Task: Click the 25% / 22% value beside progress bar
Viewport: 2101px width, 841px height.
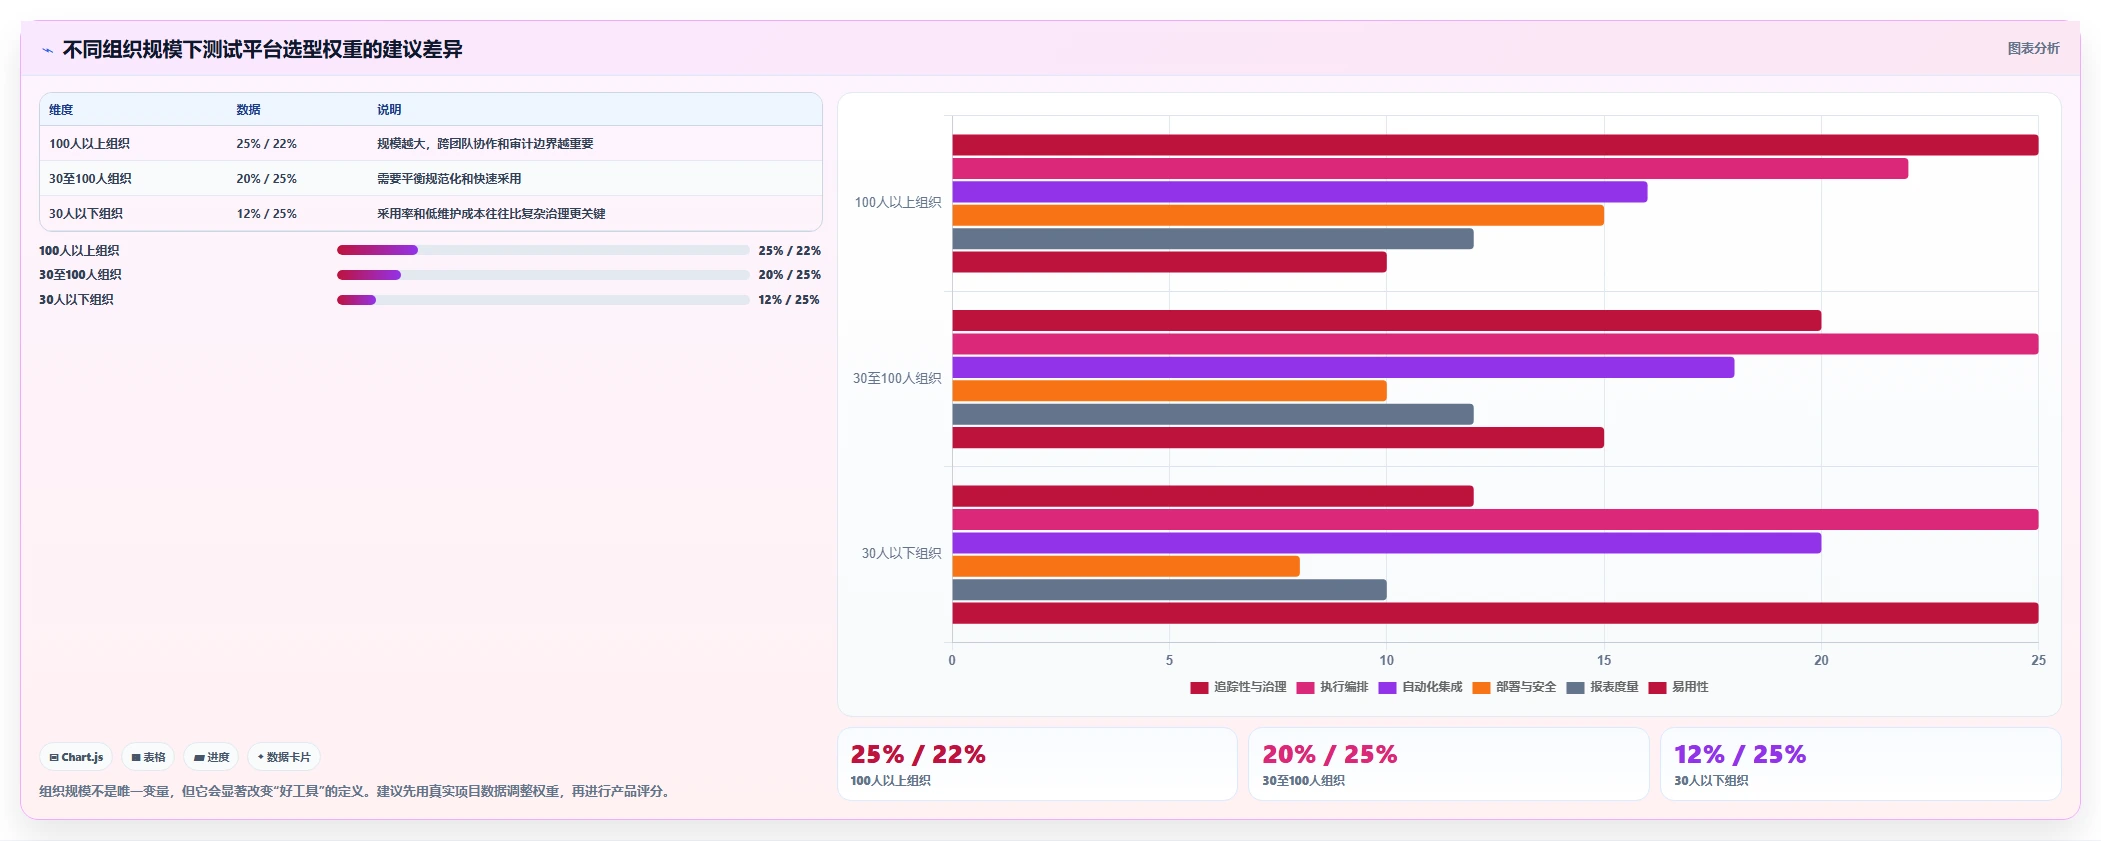Action: (x=789, y=251)
